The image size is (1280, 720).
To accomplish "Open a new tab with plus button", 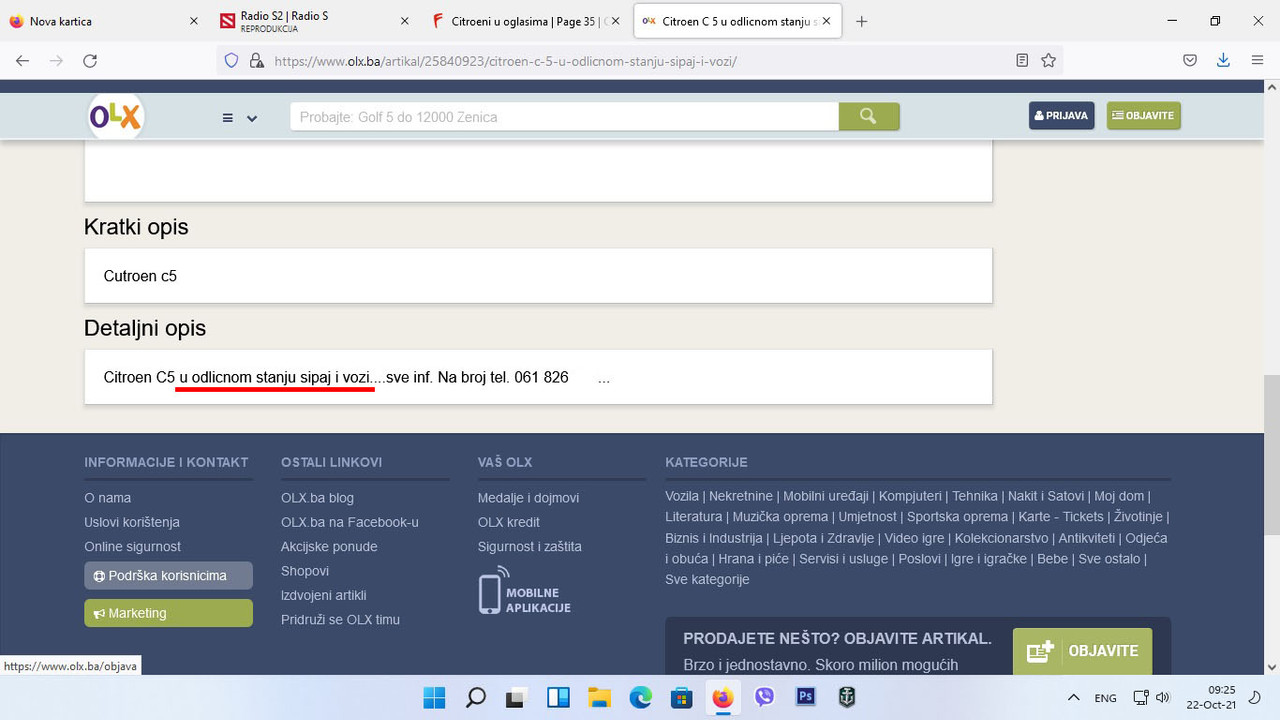I will click(x=862, y=21).
